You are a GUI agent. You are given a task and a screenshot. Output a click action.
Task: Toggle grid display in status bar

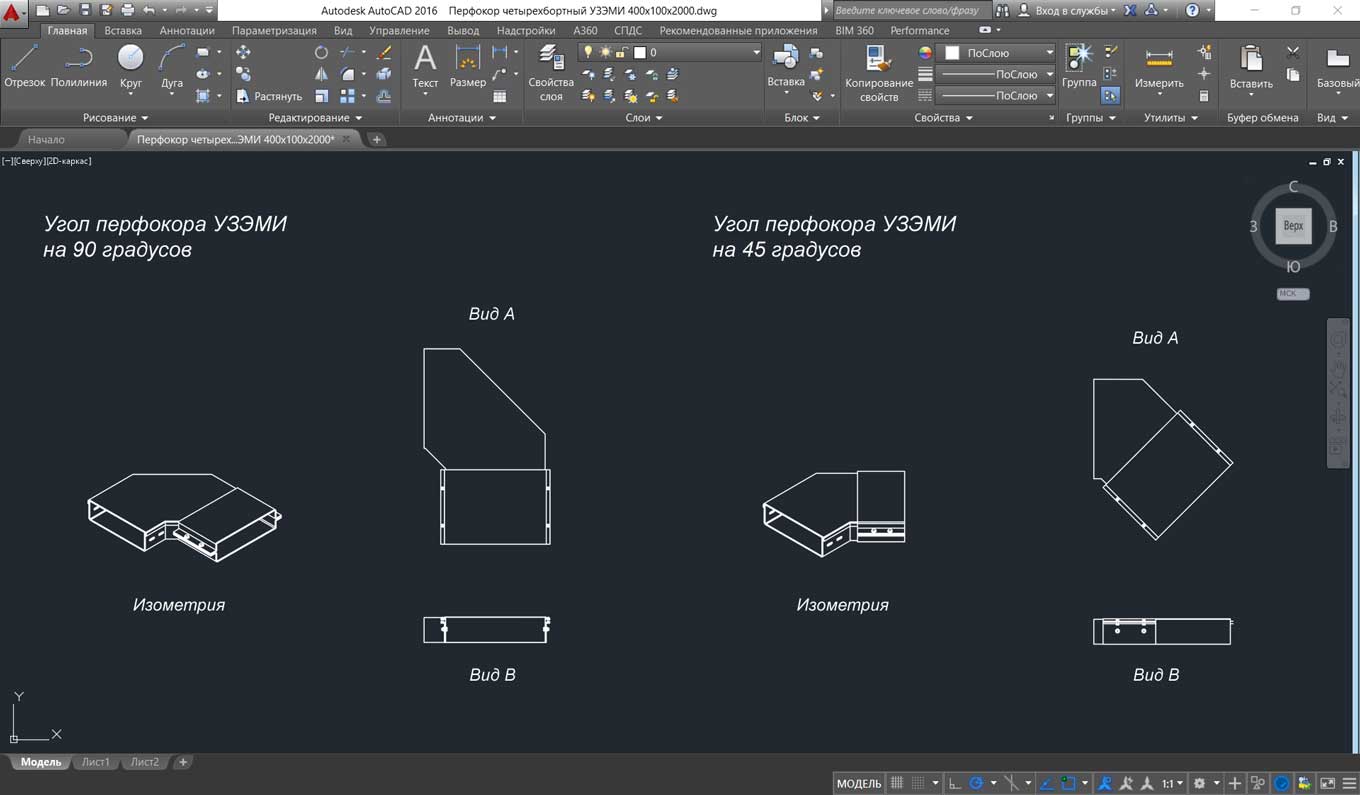coord(897,783)
